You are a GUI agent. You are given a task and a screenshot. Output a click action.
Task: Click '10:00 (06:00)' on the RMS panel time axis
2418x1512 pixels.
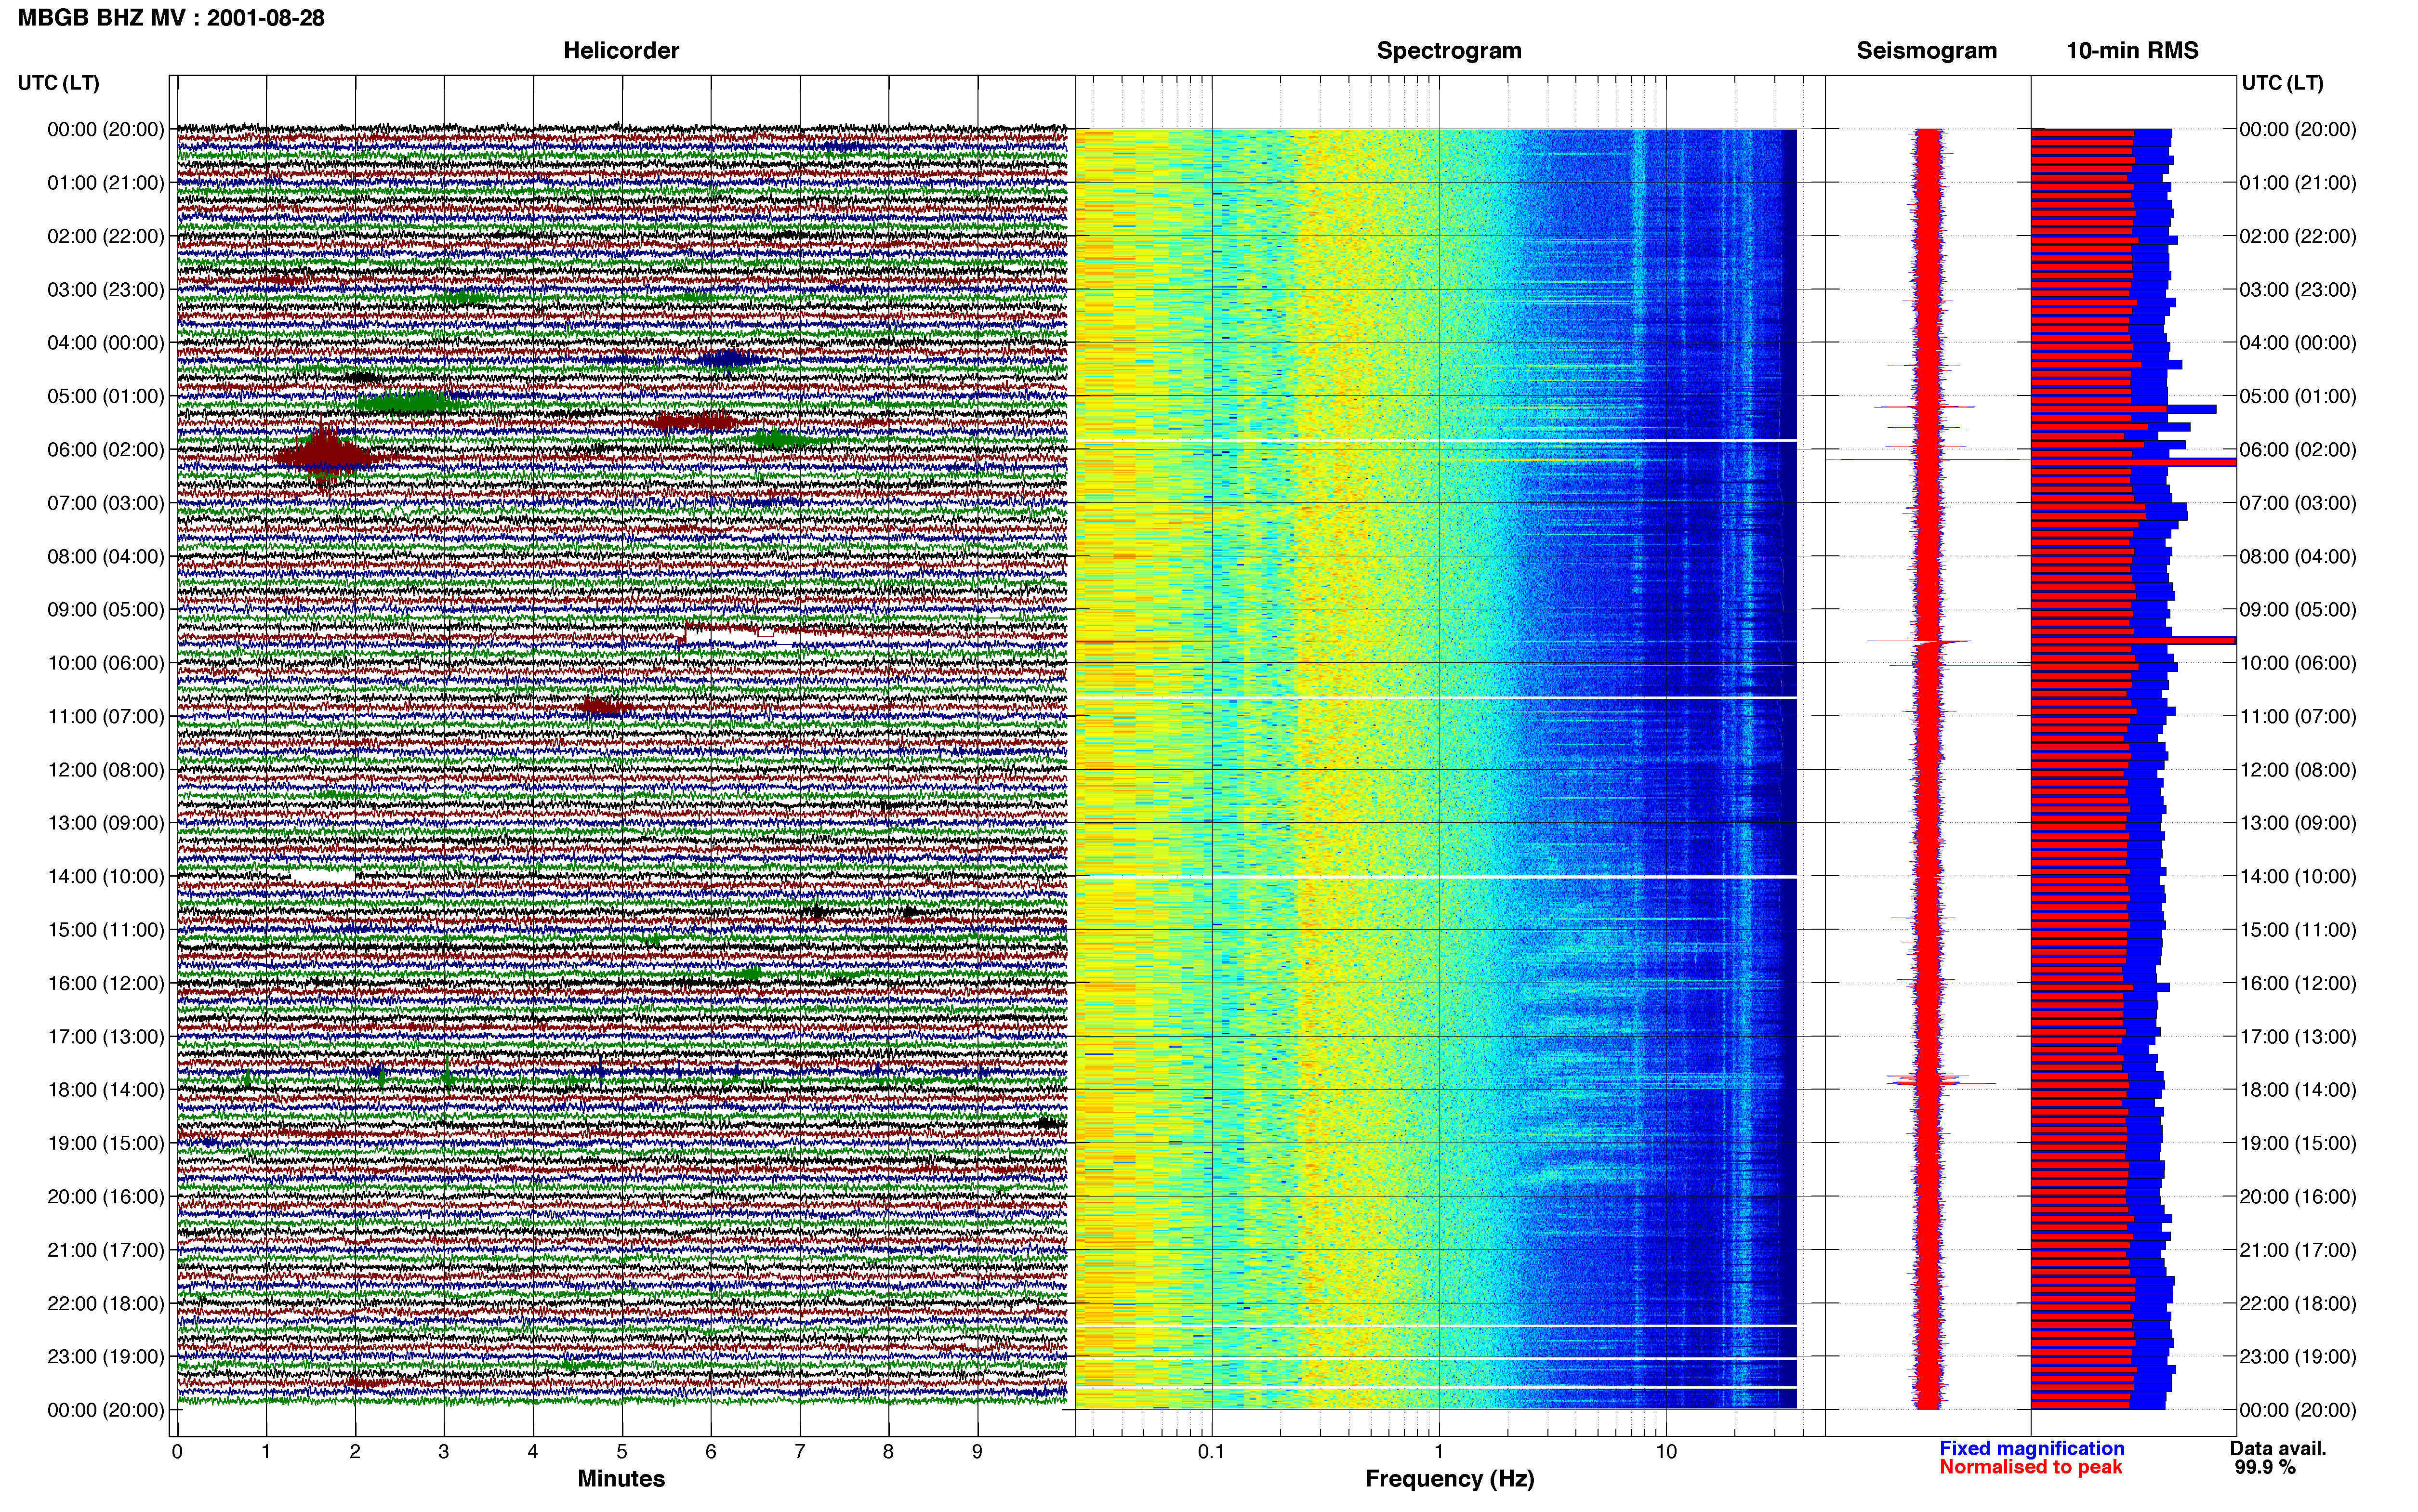[x=2298, y=663]
